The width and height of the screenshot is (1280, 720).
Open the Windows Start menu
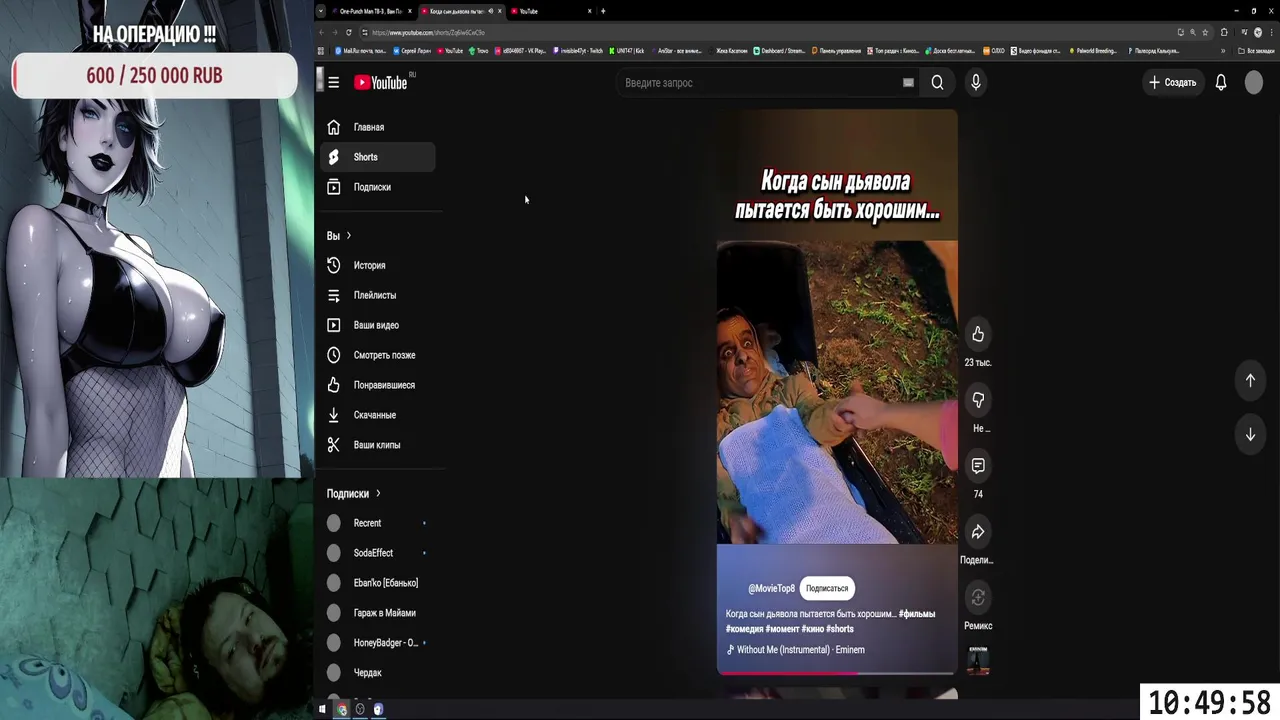322,709
